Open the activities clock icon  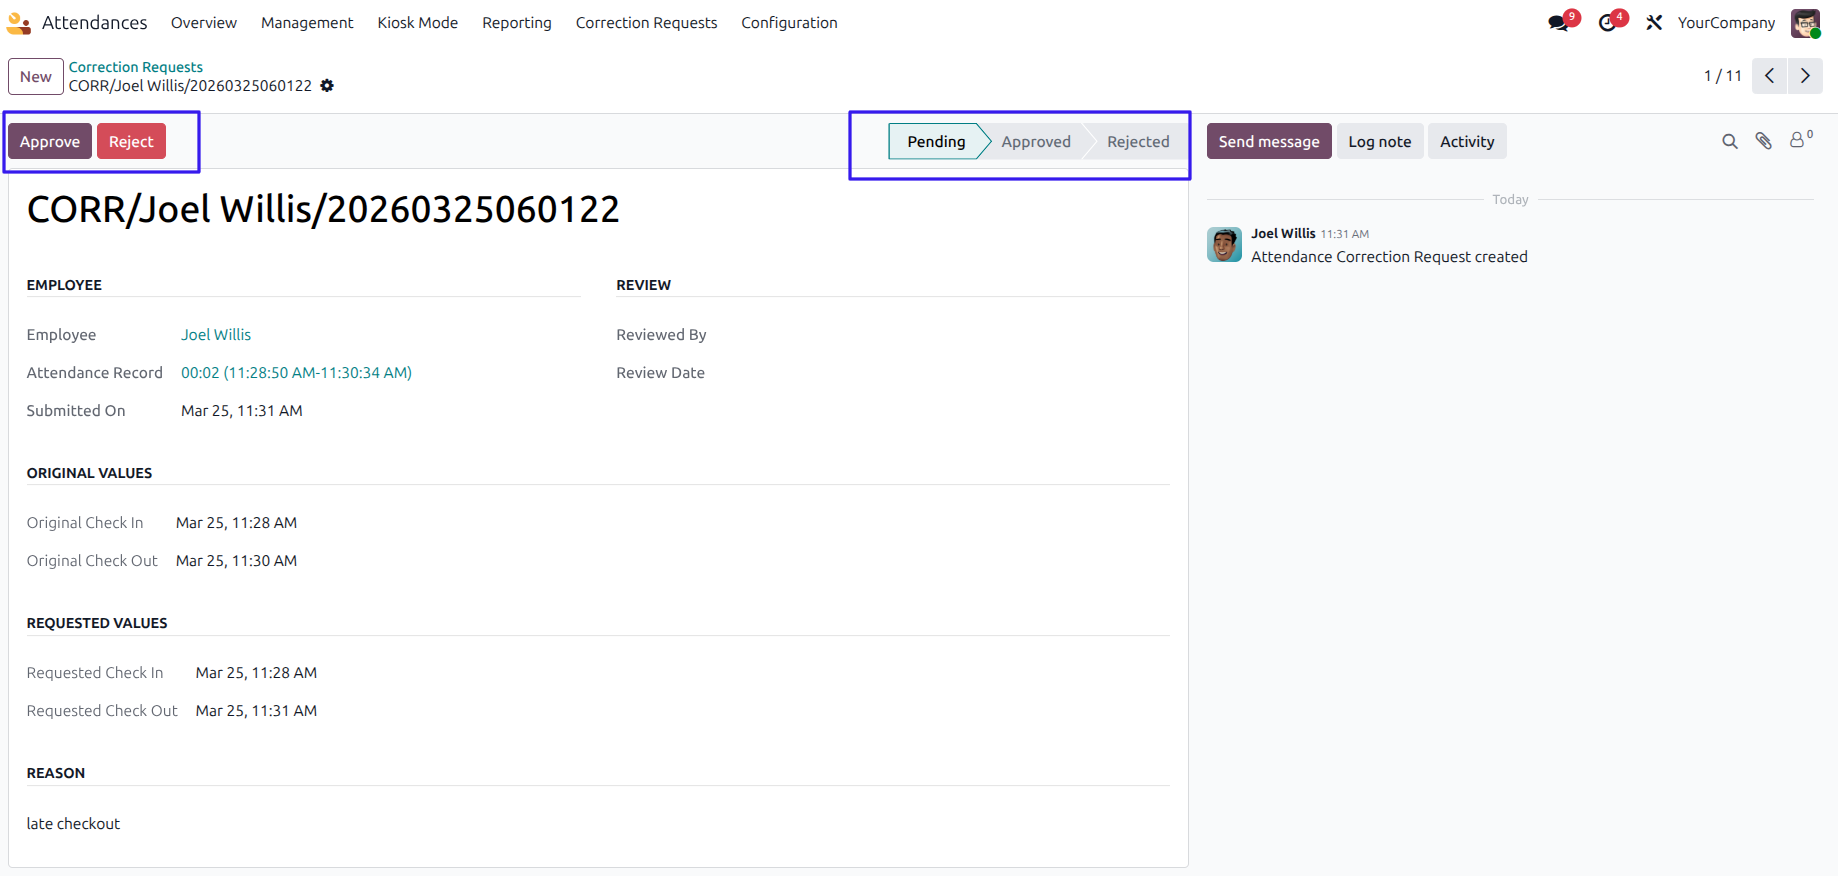(x=1608, y=22)
